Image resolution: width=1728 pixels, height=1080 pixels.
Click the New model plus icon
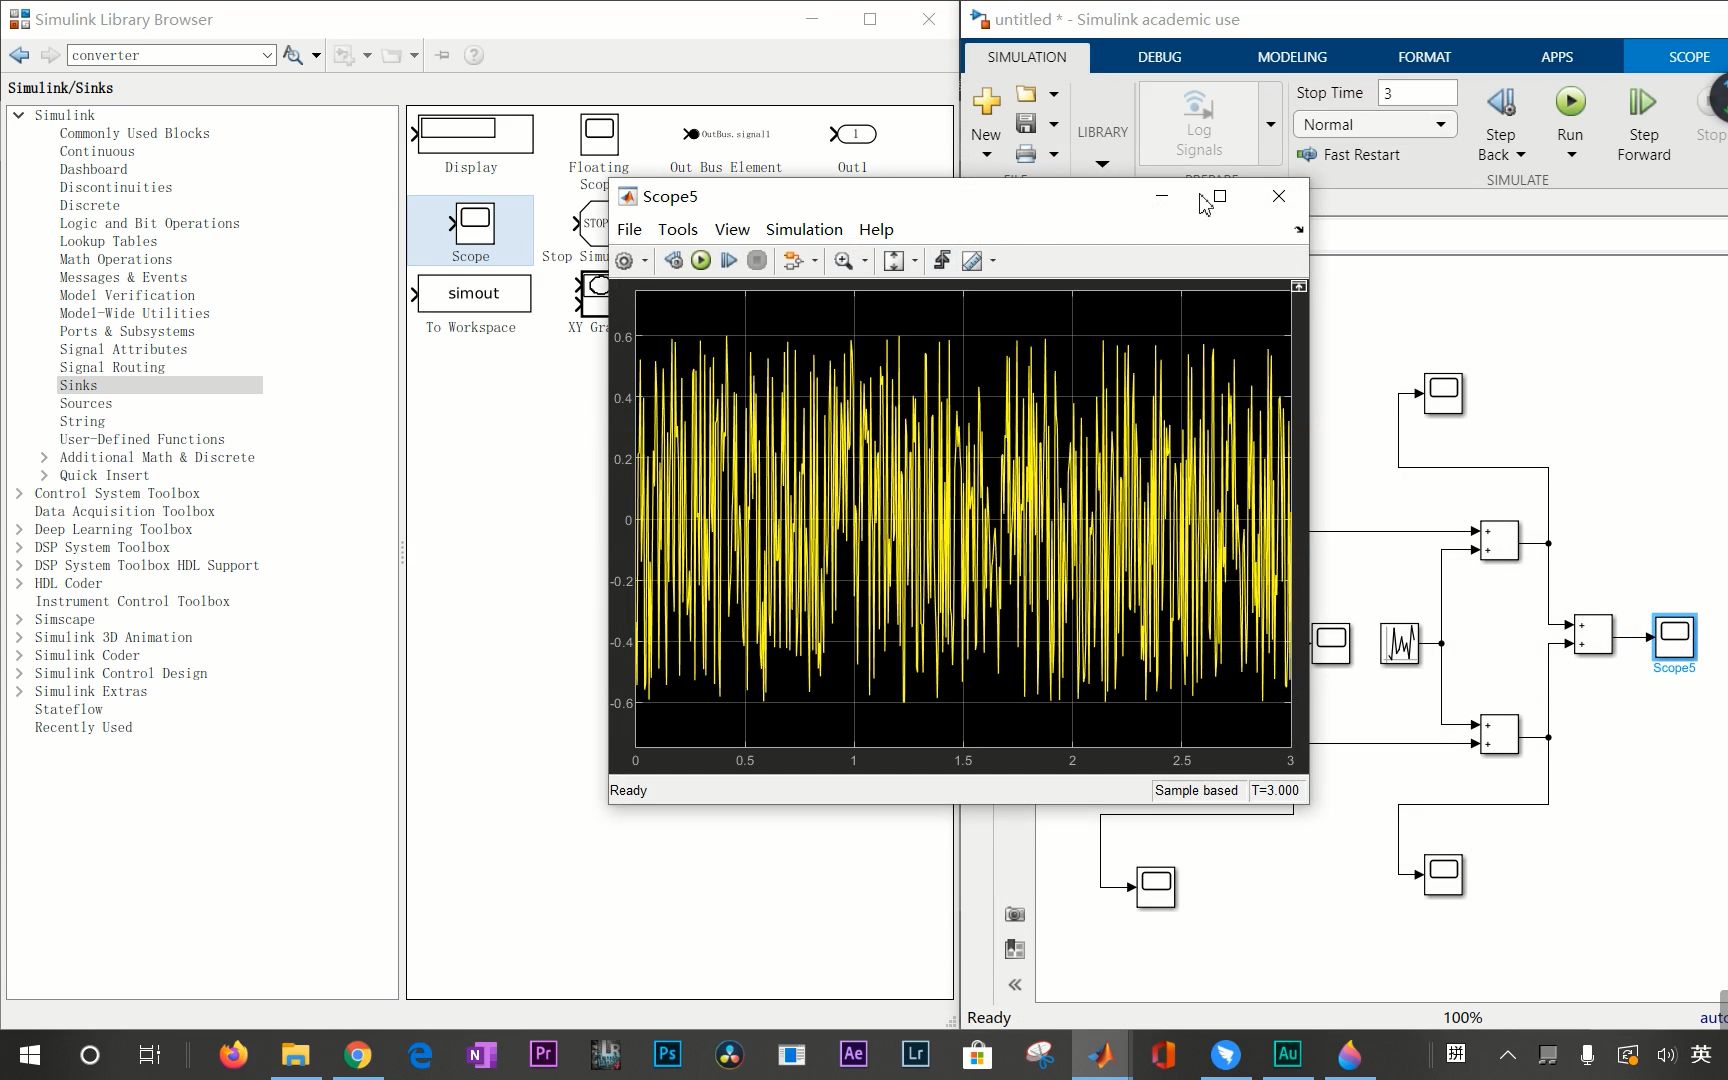986,101
